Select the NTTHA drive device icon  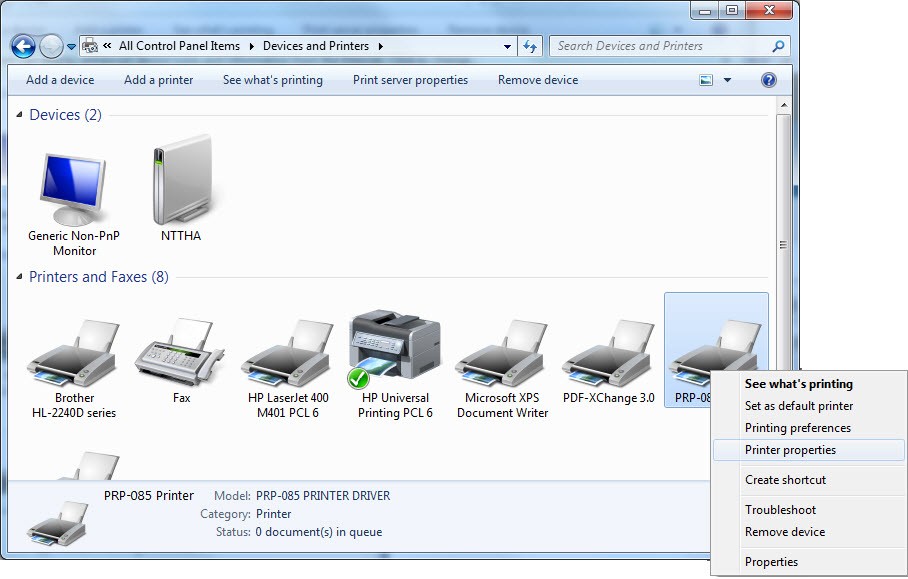coord(182,179)
